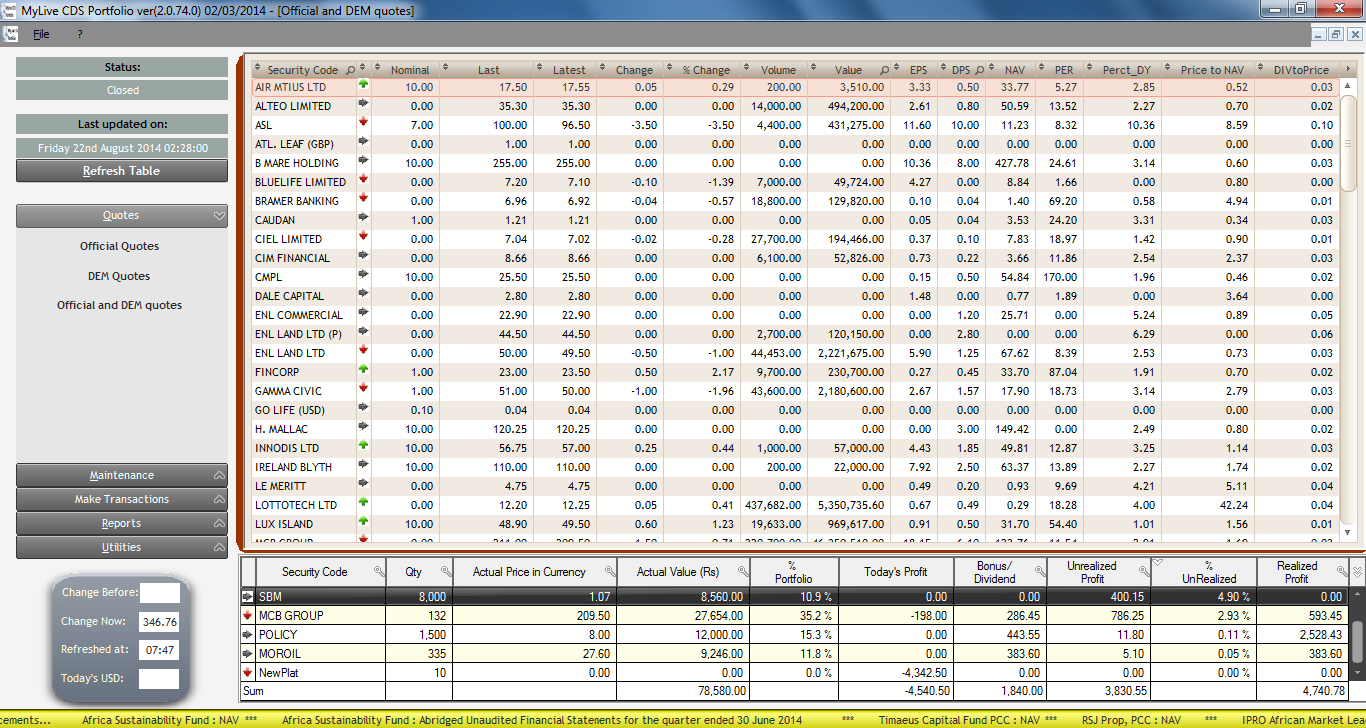Click green up arrow on FINCORP row
Viewport: 1366px width, 728px height.
click(363, 371)
